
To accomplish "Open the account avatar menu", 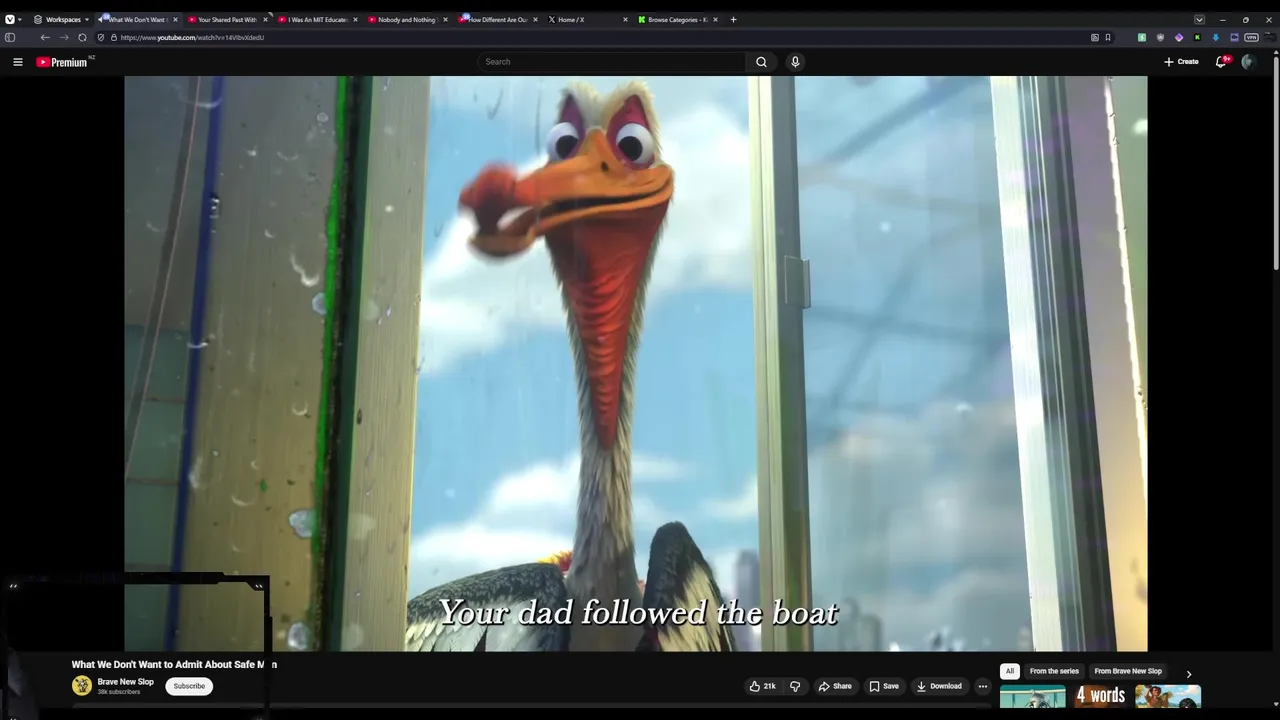I will 1248,62.
